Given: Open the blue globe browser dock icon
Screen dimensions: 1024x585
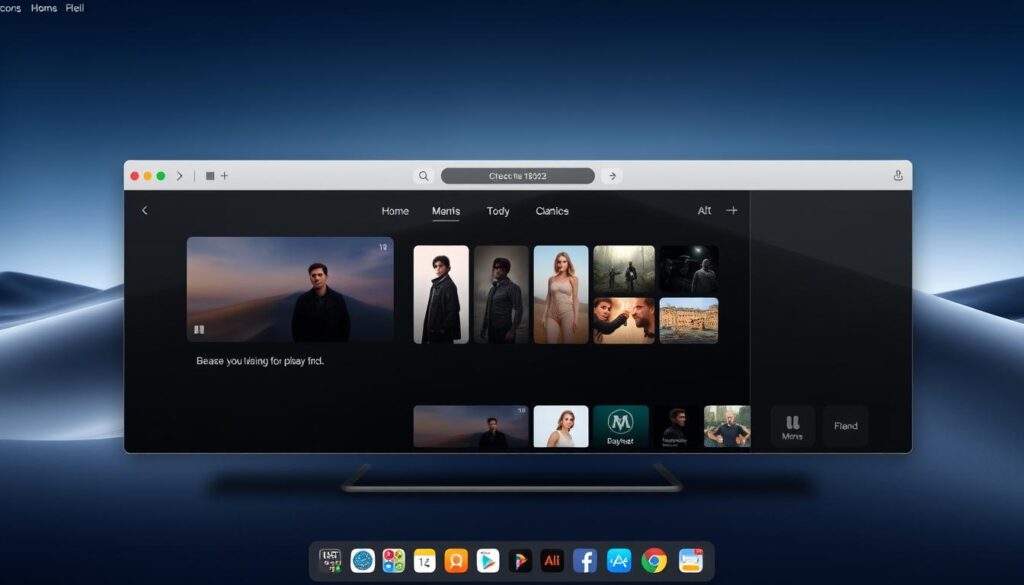Looking at the screenshot, I should [x=362, y=561].
